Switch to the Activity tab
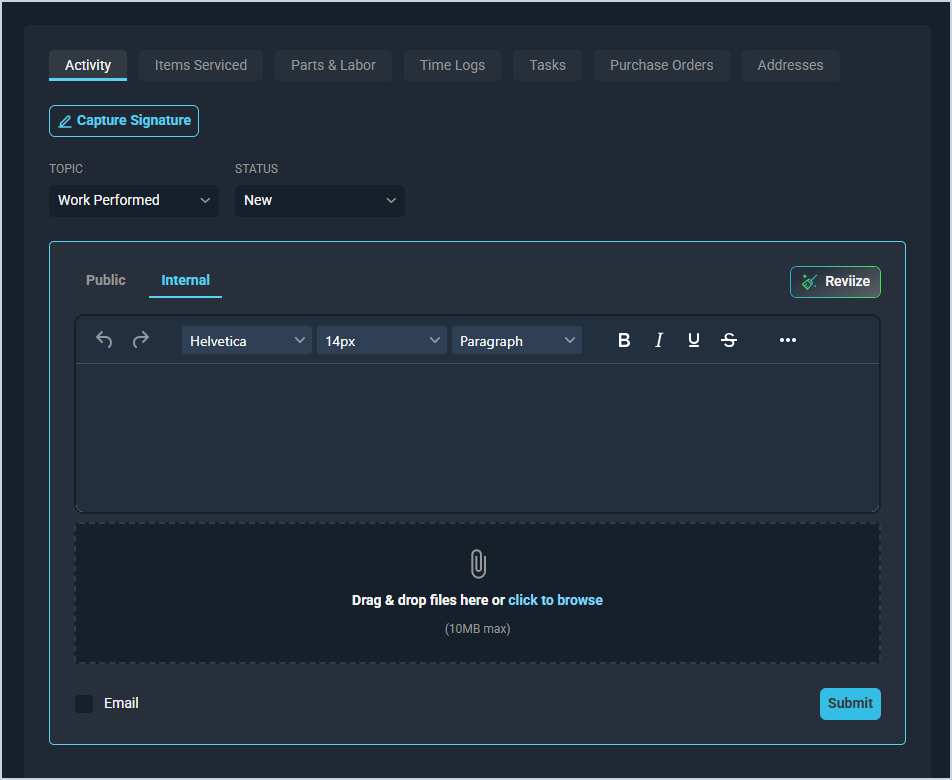 (88, 65)
